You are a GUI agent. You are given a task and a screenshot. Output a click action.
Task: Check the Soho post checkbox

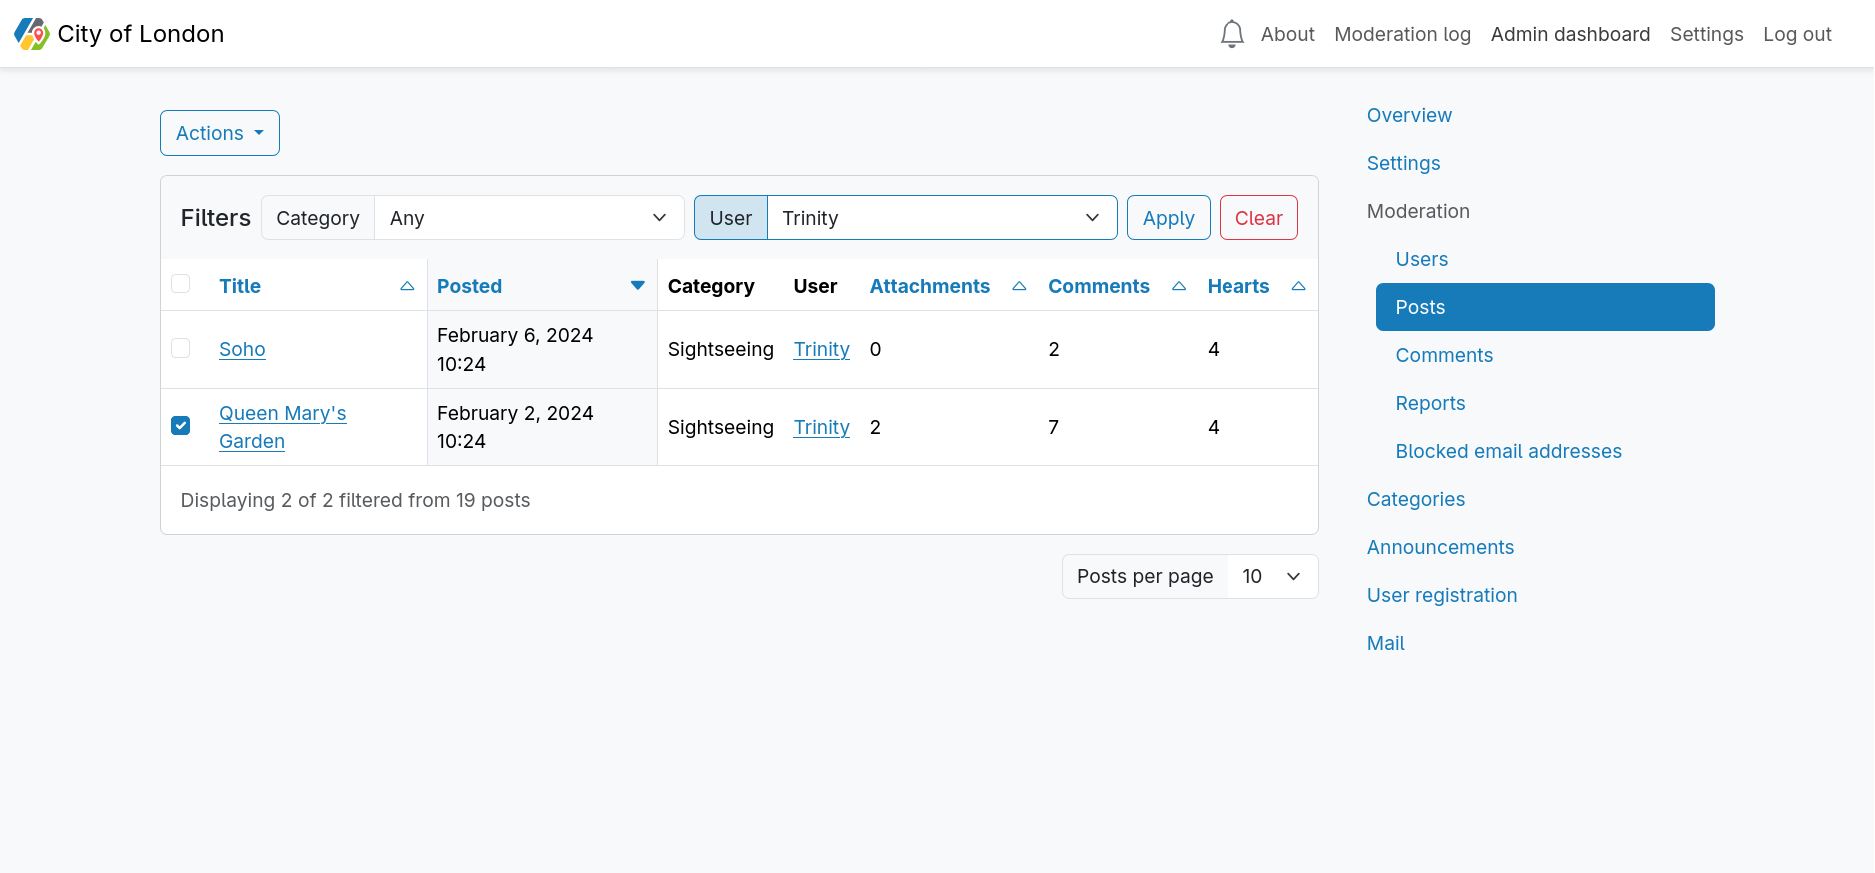coord(181,348)
